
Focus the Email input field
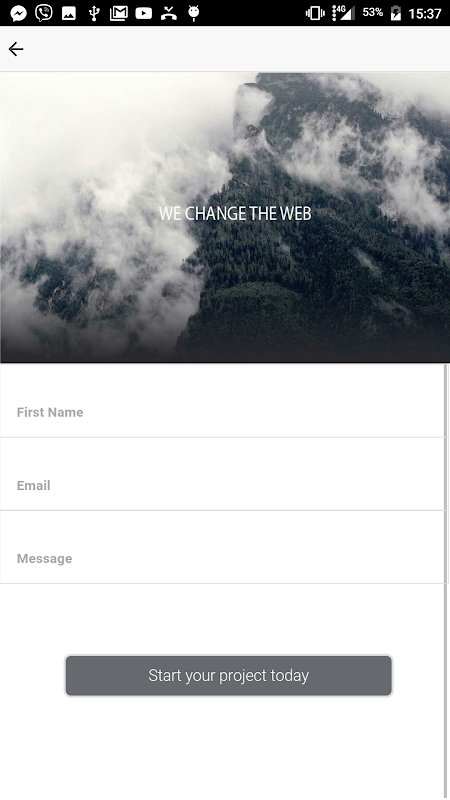click(x=223, y=474)
